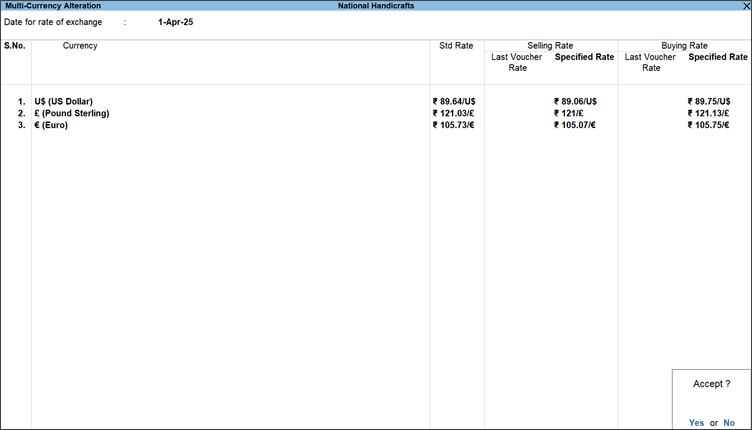Edit Pound Sterling buying rate 121.13
752x430 pixels.
pyautogui.click(x=717, y=113)
